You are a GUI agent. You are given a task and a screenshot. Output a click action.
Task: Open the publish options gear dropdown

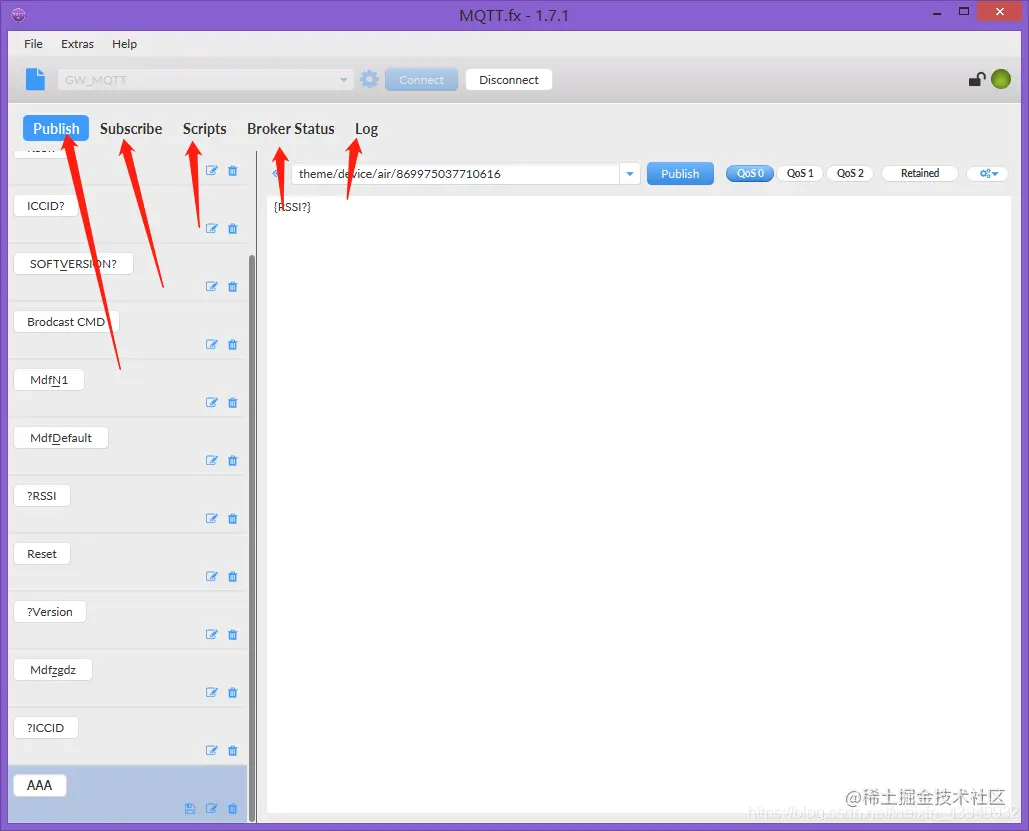(x=988, y=173)
